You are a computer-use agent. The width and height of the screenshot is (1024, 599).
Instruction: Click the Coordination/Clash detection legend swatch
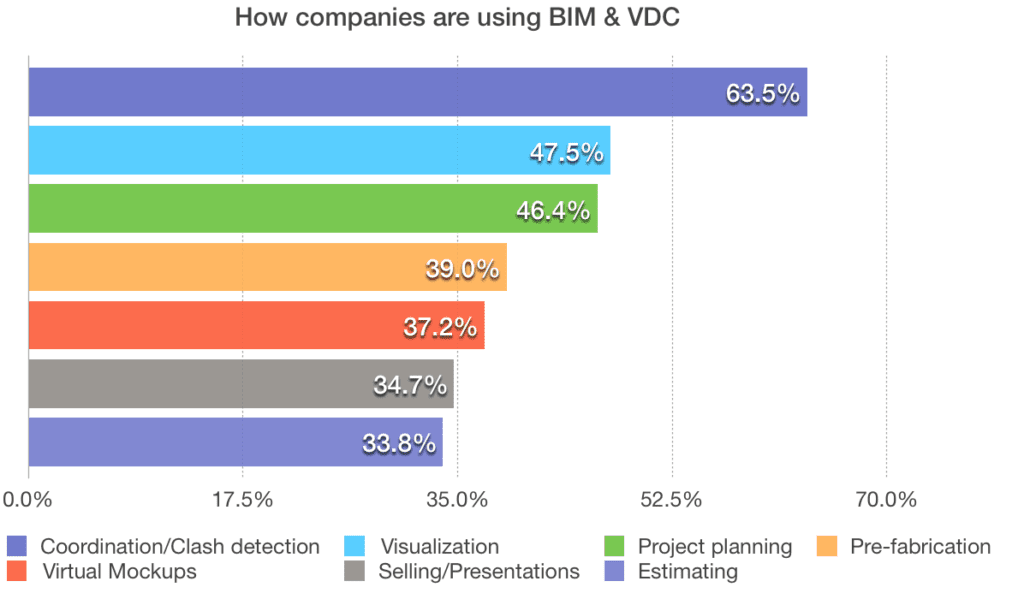17,546
